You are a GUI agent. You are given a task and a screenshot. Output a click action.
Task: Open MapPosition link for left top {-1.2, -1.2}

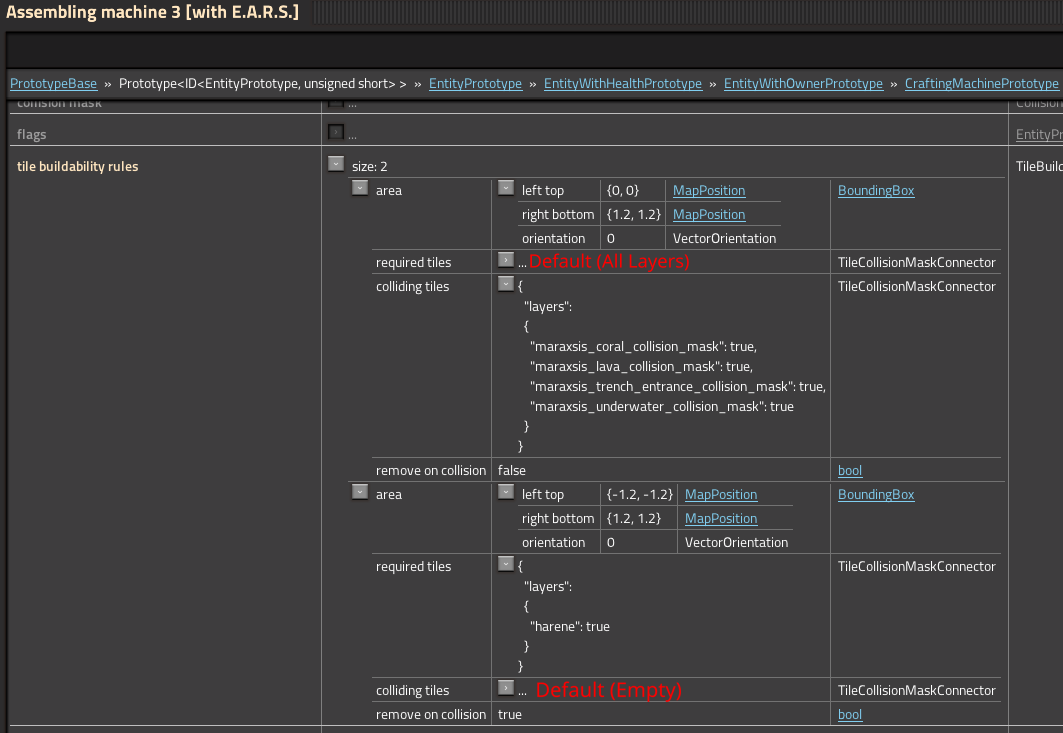click(721, 494)
